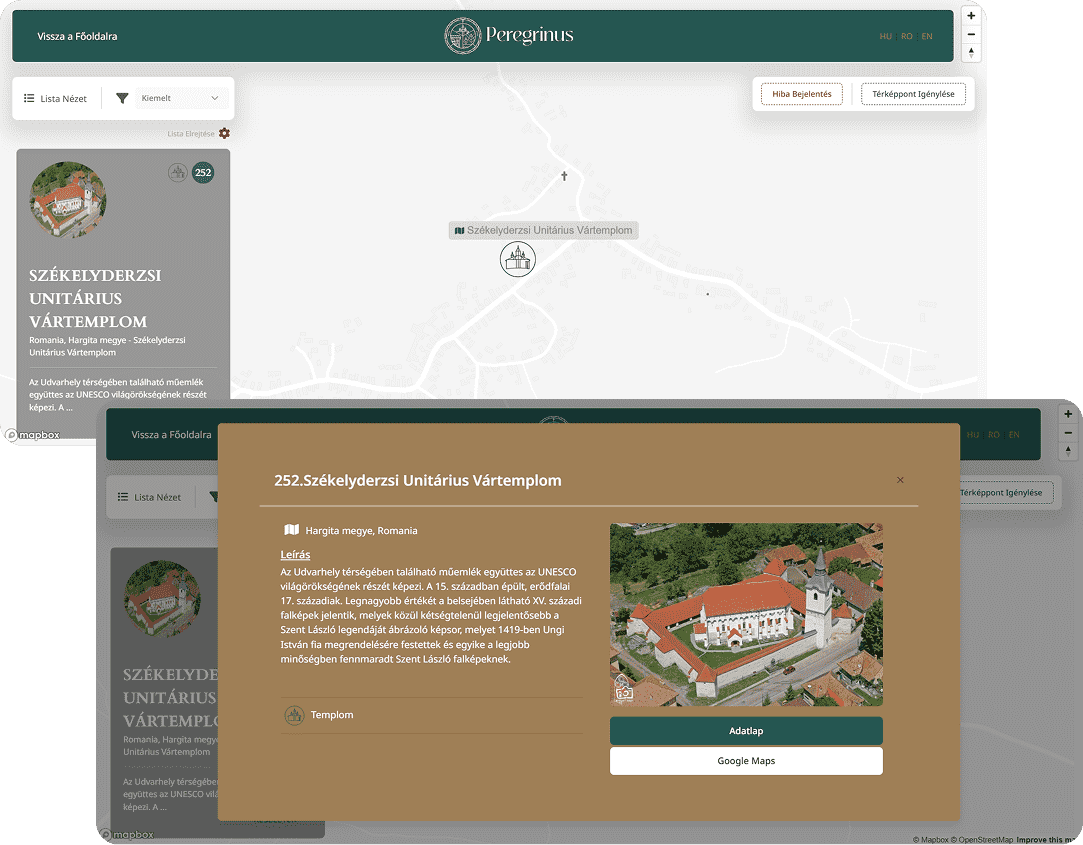Click the round church photo in the lower window's card
Screen dimensions: 1083x845
(x=162, y=598)
